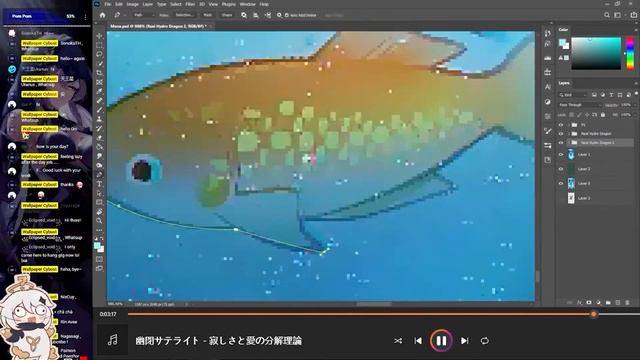This screenshot has width=640, height=360.
Task: Toggle layer filtering switch on/off
Action: tap(636, 93)
